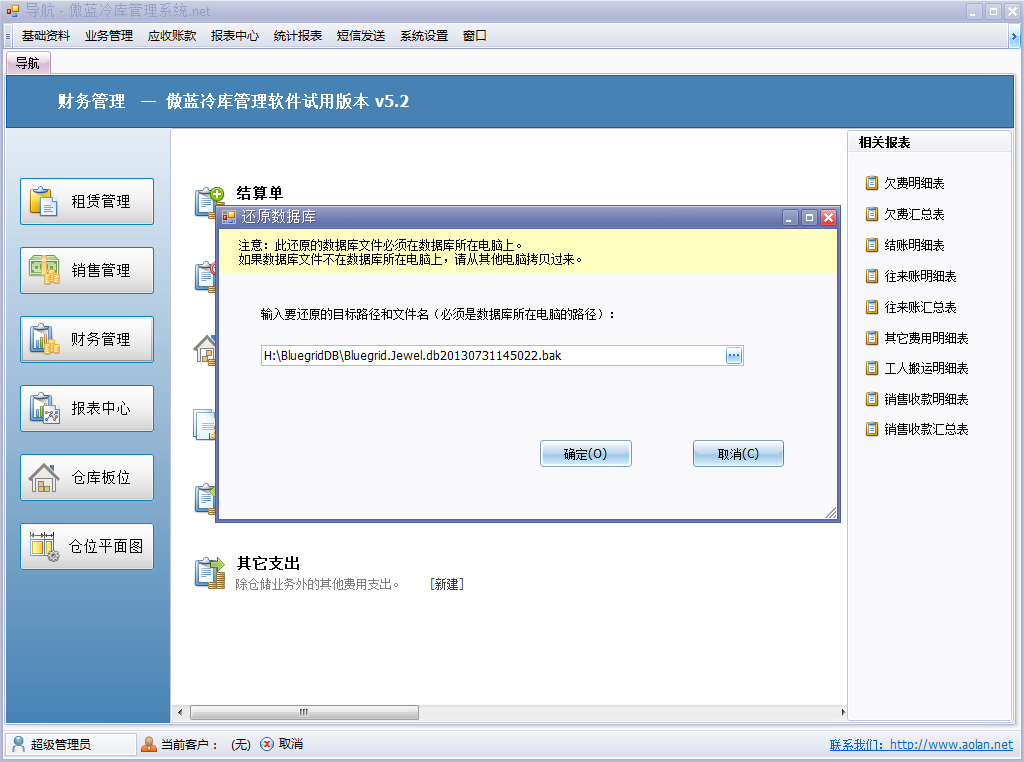Open the 欠费明细表 report
The width and height of the screenshot is (1024, 762).
click(913, 184)
